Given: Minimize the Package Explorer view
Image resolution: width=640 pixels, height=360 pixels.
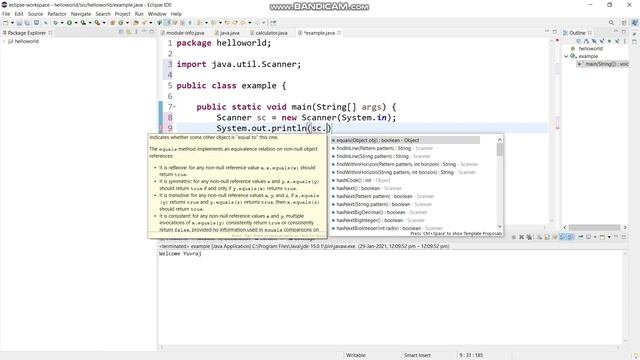Looking at the screenshot, I should (x=144, y=32).
